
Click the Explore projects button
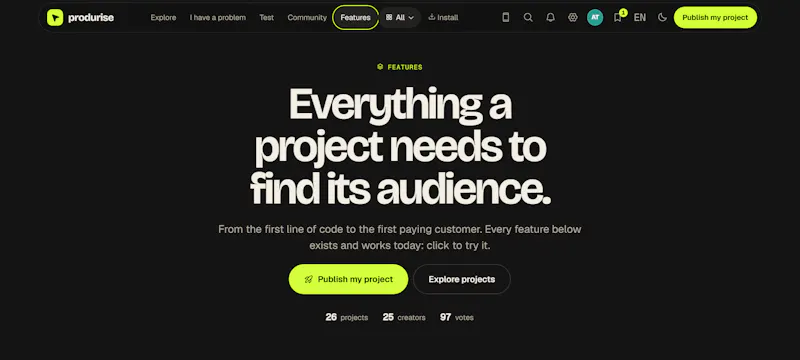click(x=462, y=279)
